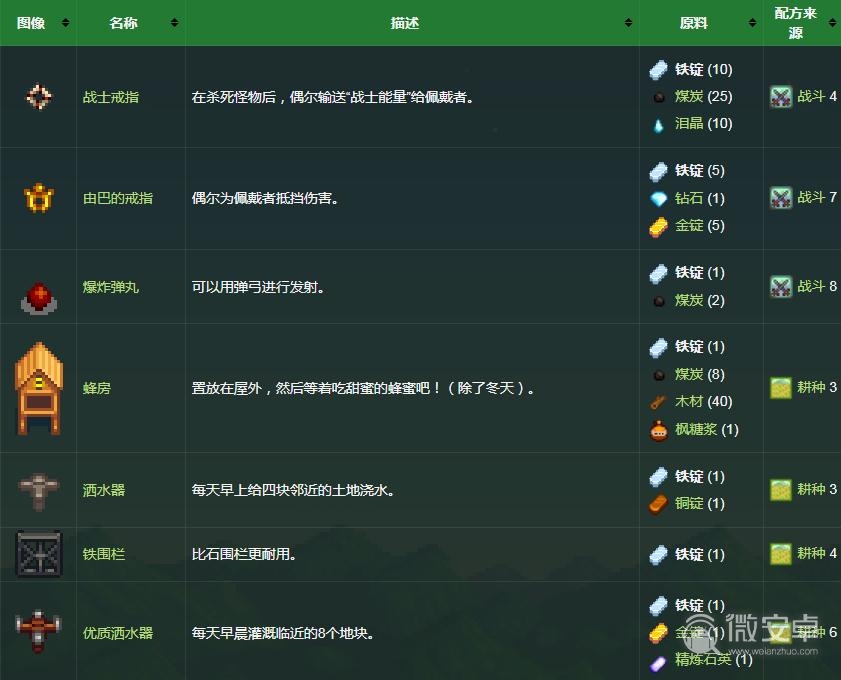Click description 每天早晨灌溉临近的8个地块

tap(283, 633)
